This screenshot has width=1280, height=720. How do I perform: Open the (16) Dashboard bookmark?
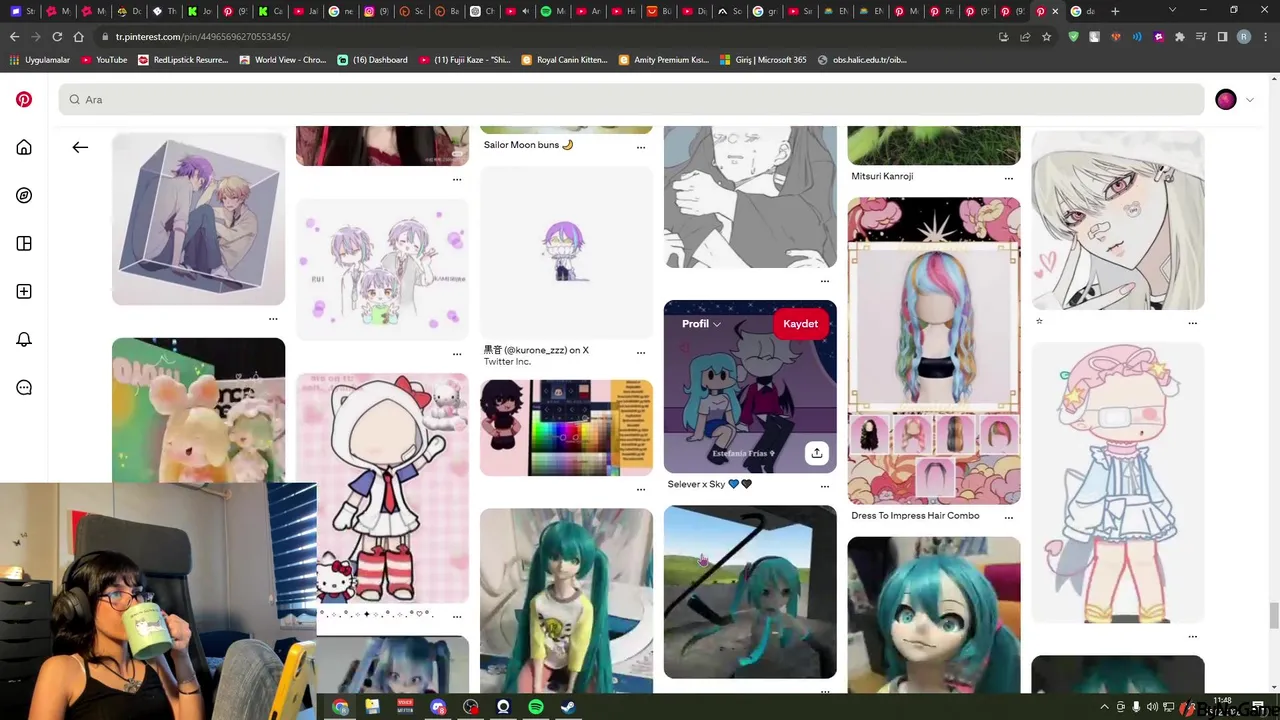click(x=372, y=60)
